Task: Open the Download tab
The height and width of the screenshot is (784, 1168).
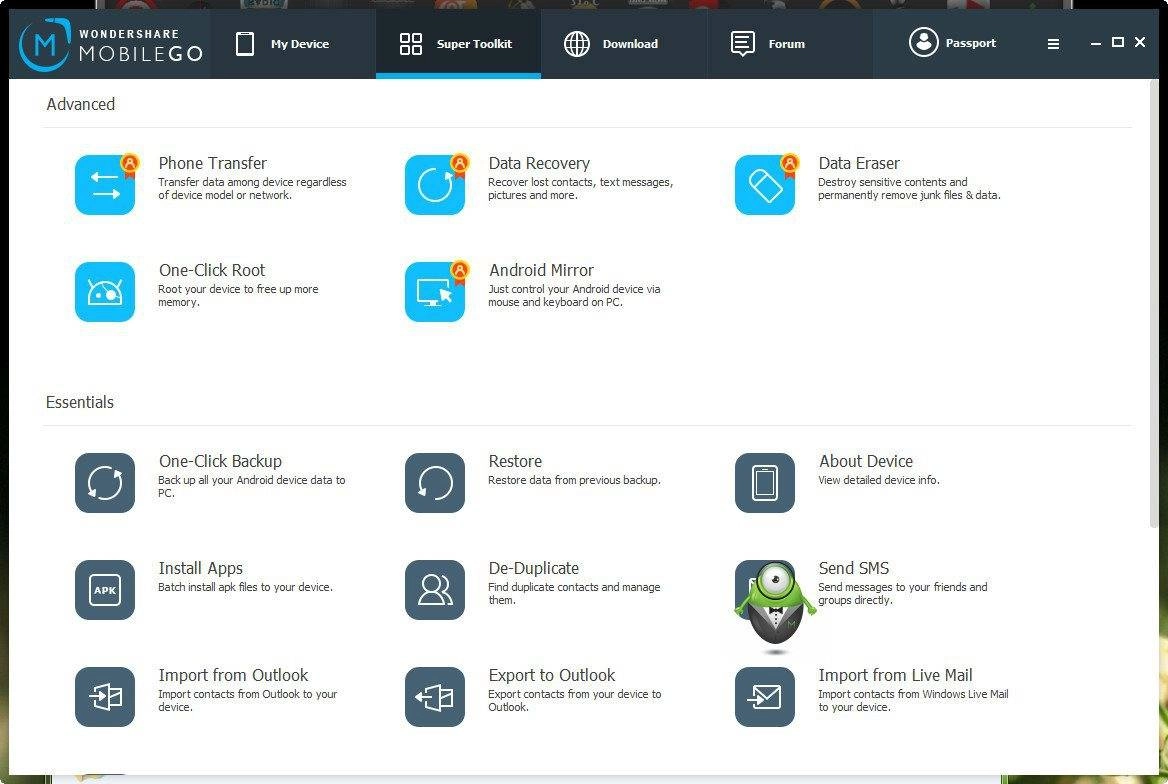Action: coord(624,44)
